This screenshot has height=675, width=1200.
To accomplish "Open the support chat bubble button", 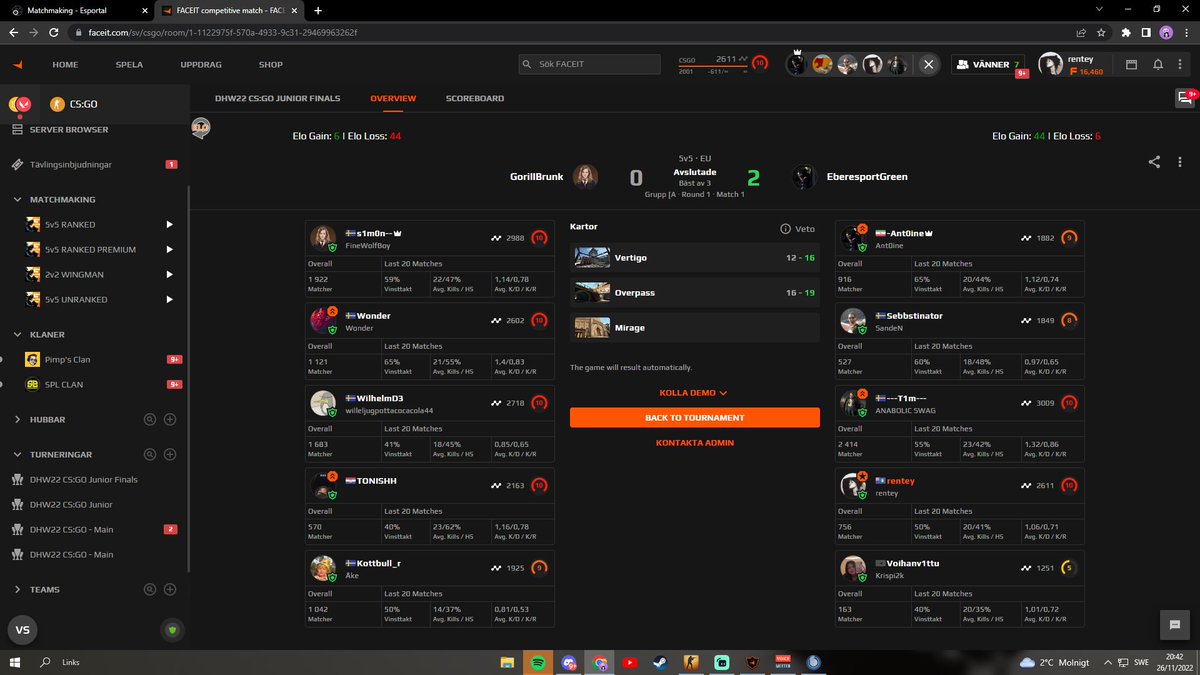I will click(1176, 624).
